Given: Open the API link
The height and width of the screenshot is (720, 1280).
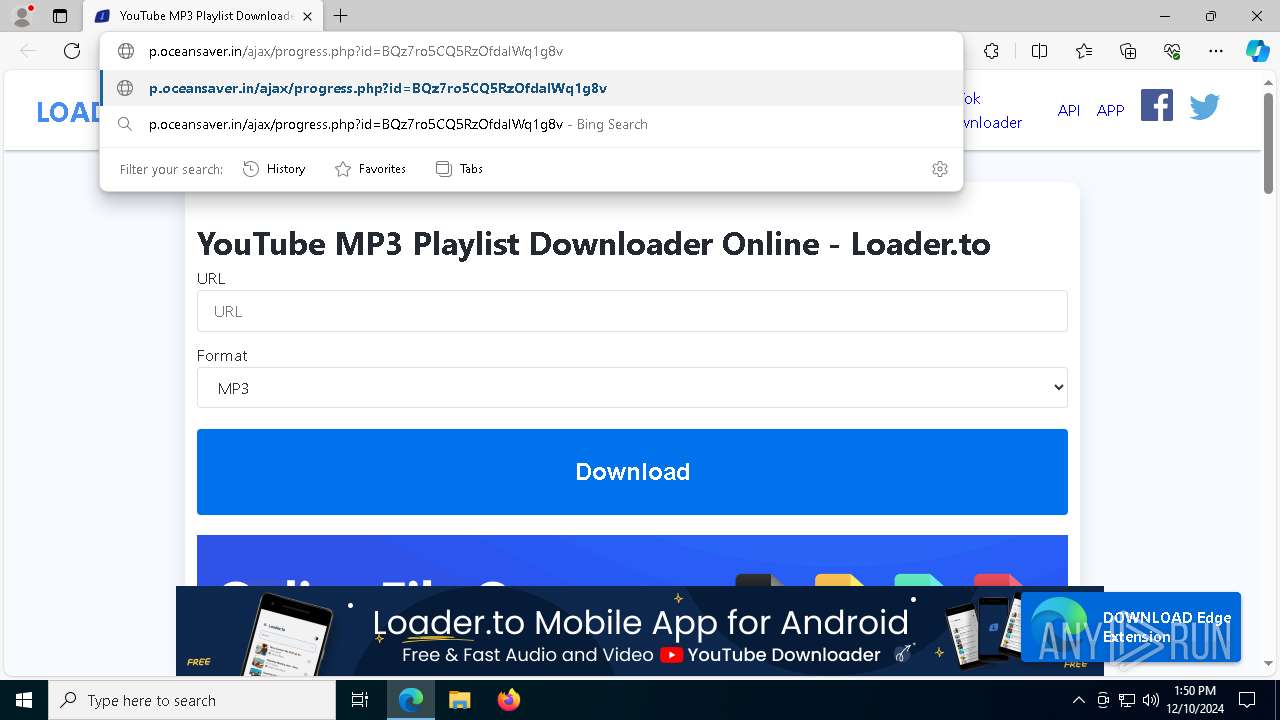Looking at the screenshot, I should [1069, 110].
